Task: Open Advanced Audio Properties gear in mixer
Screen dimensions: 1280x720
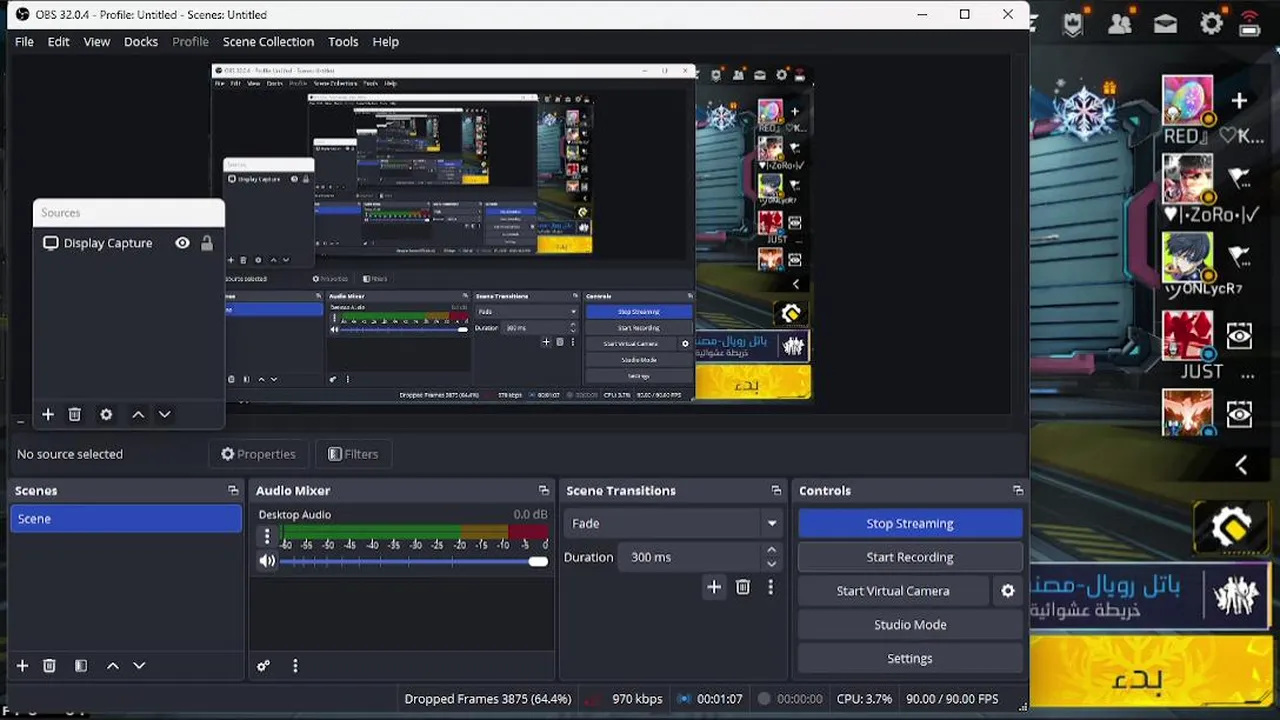Action: coord(263,666)
